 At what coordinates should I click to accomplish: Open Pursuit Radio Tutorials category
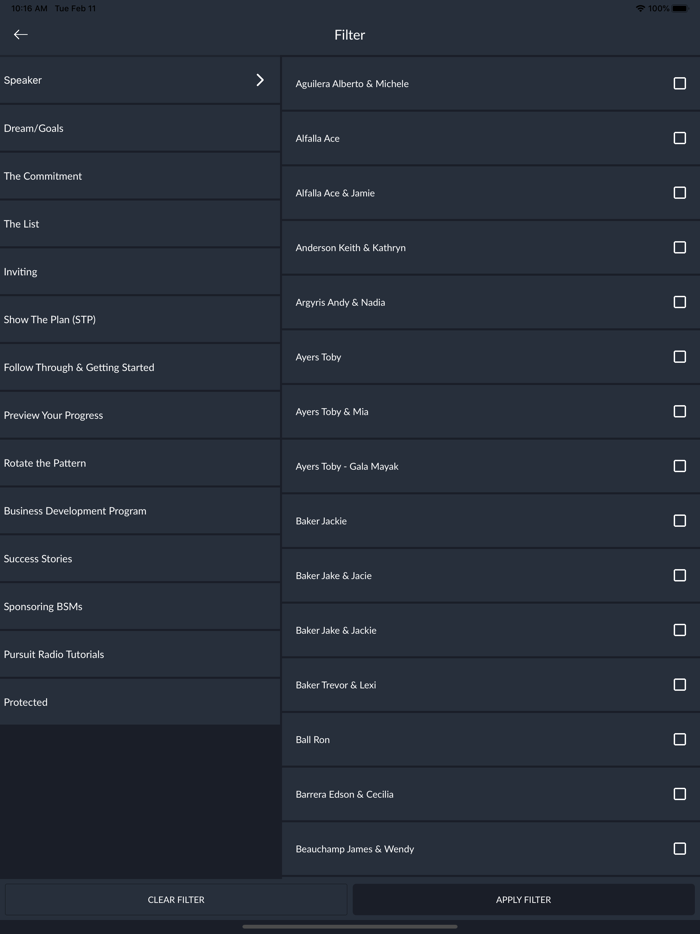pos(140,654)
